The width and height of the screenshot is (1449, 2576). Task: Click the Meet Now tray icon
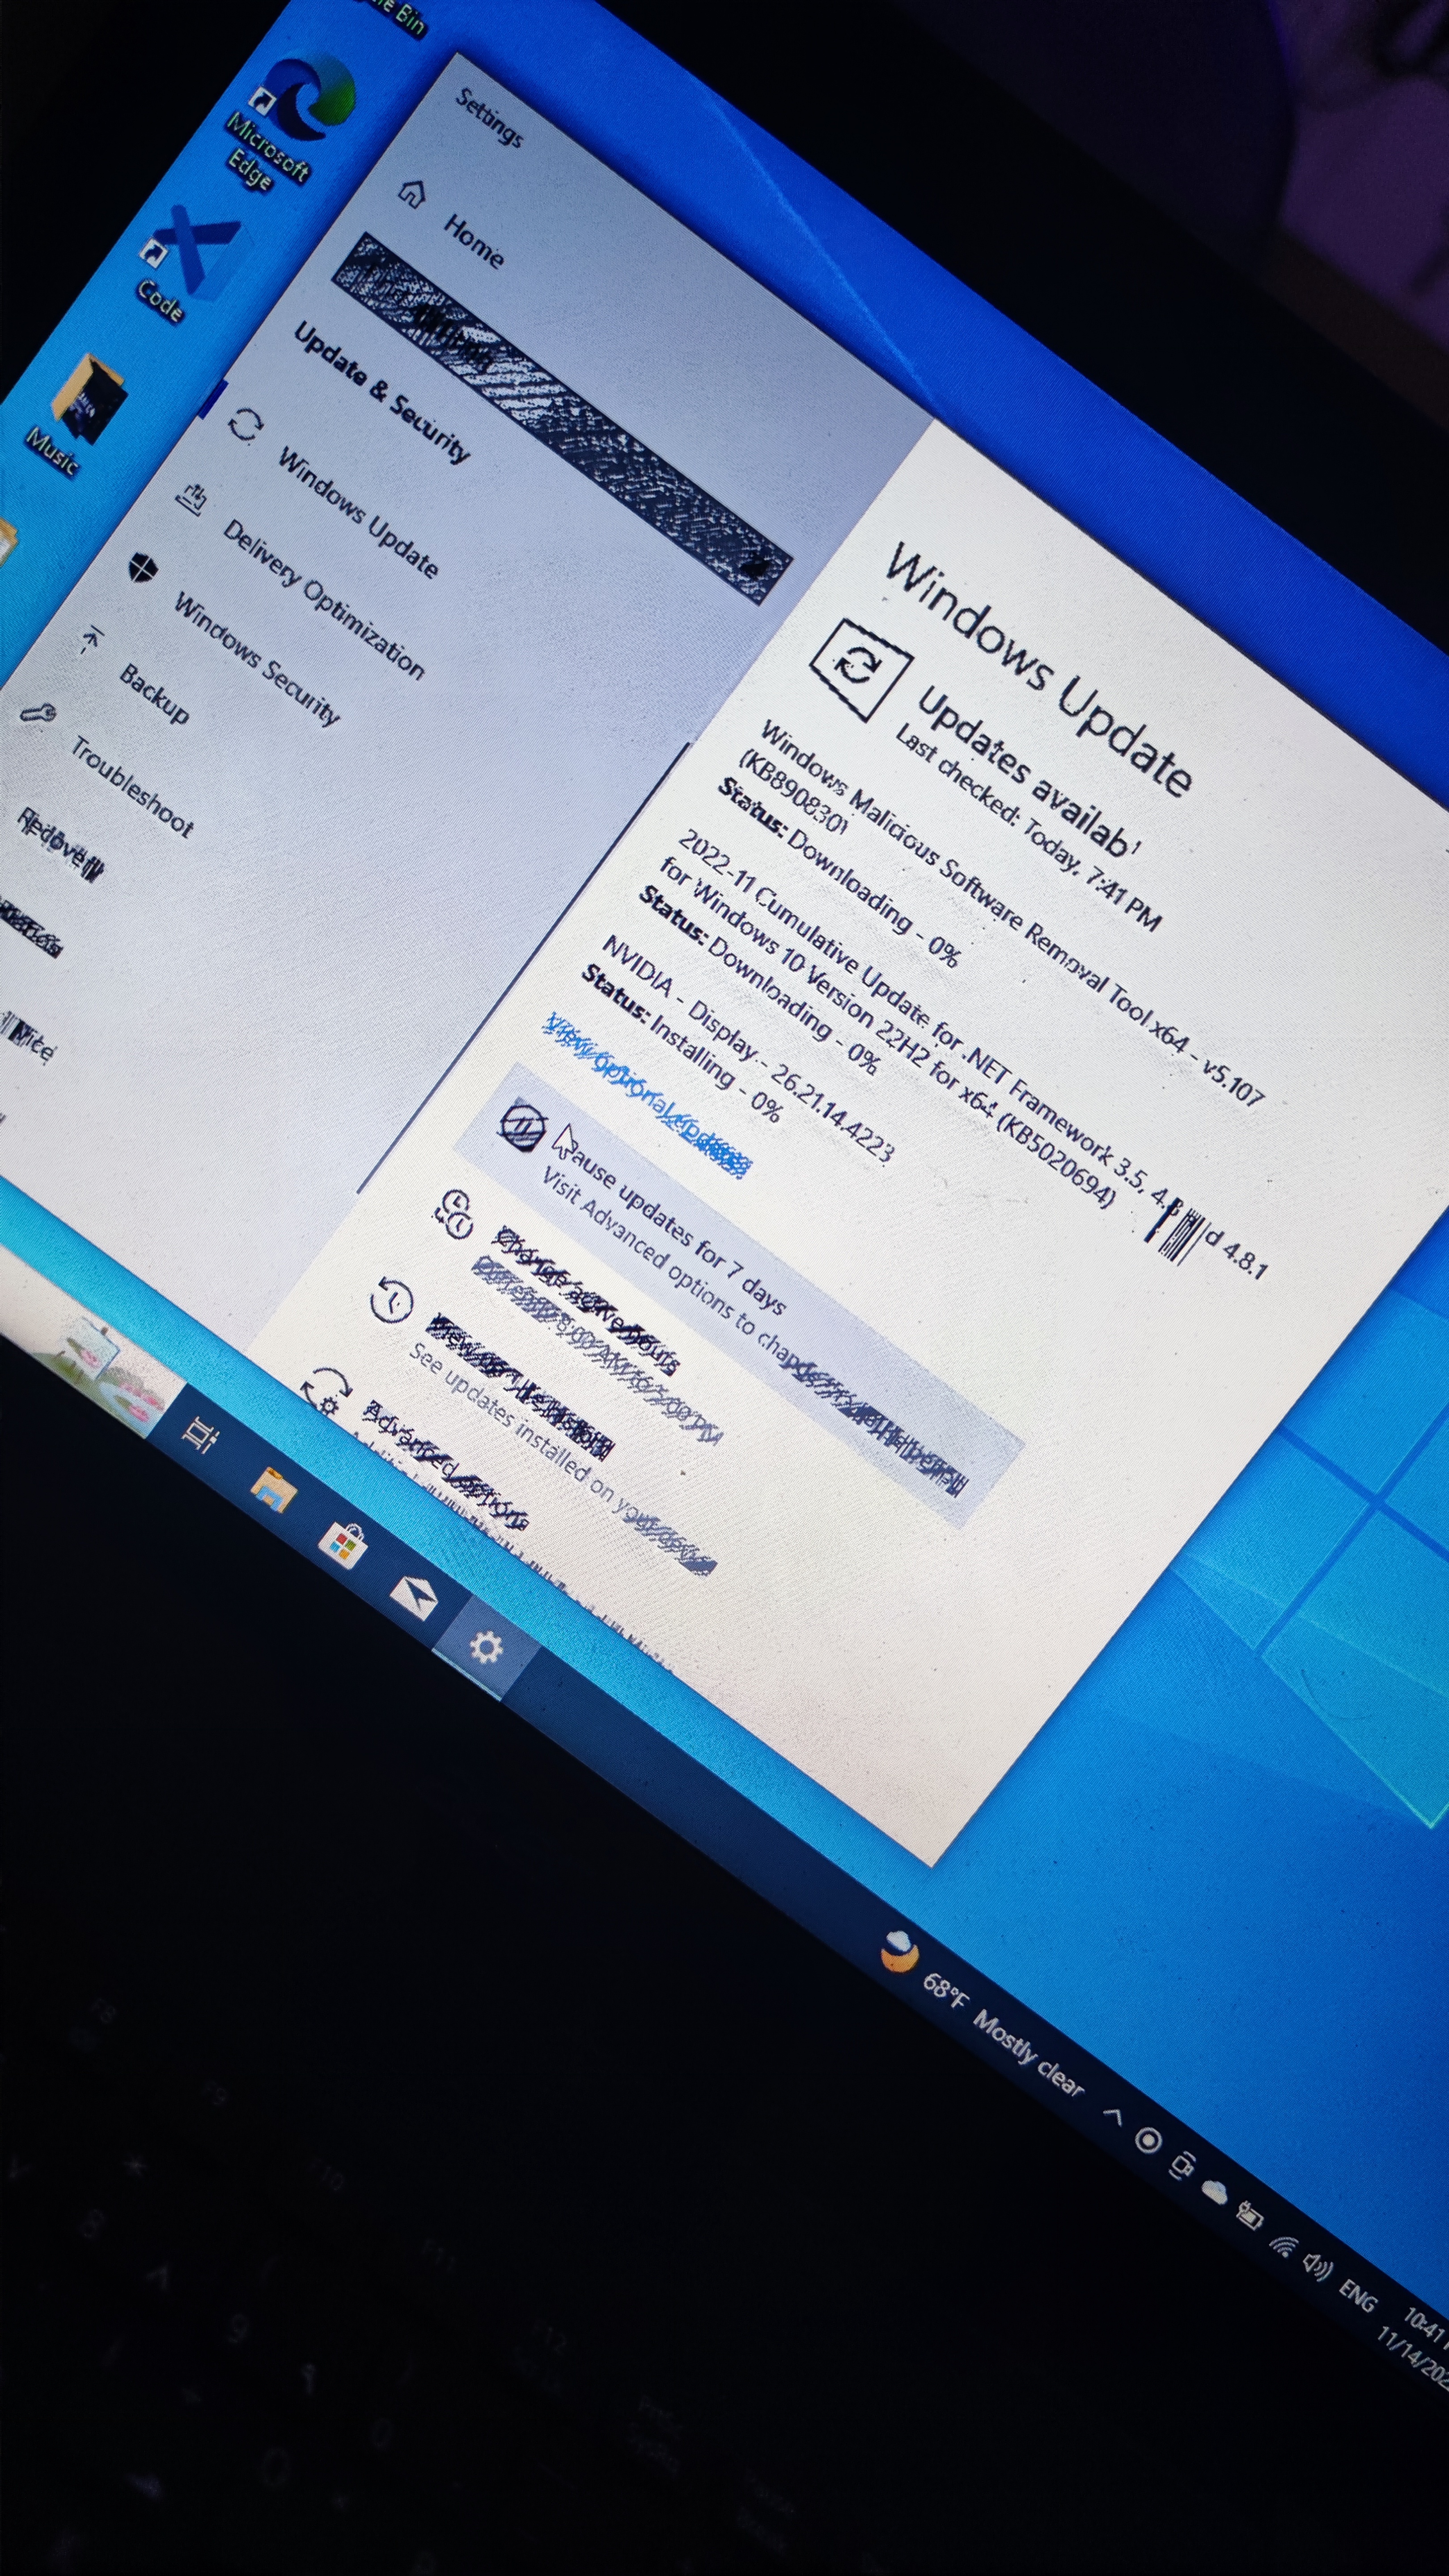(x=1182, y=2165)
